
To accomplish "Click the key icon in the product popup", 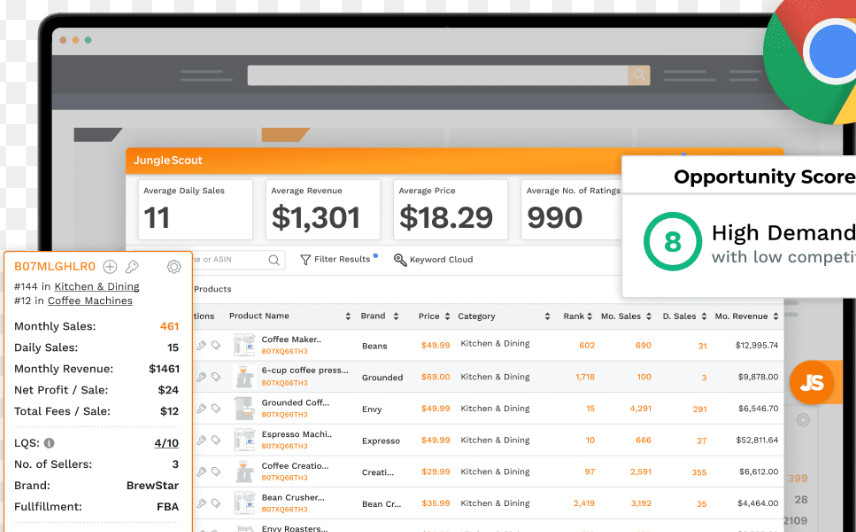I will tap(131, 267).
